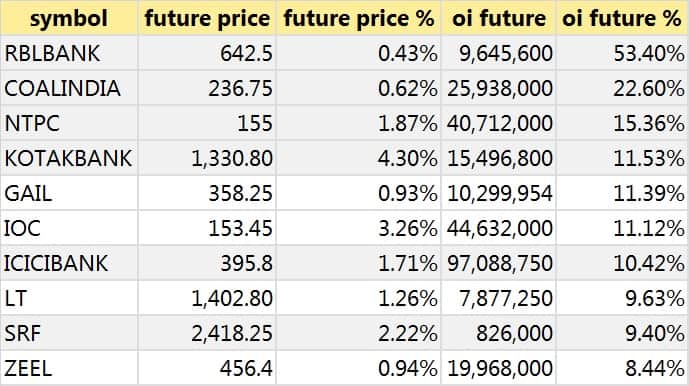Select the SRF symbol cell
The width and height of the screenshot is (689, 386).
pyautogui.click(x=69, y=333)
